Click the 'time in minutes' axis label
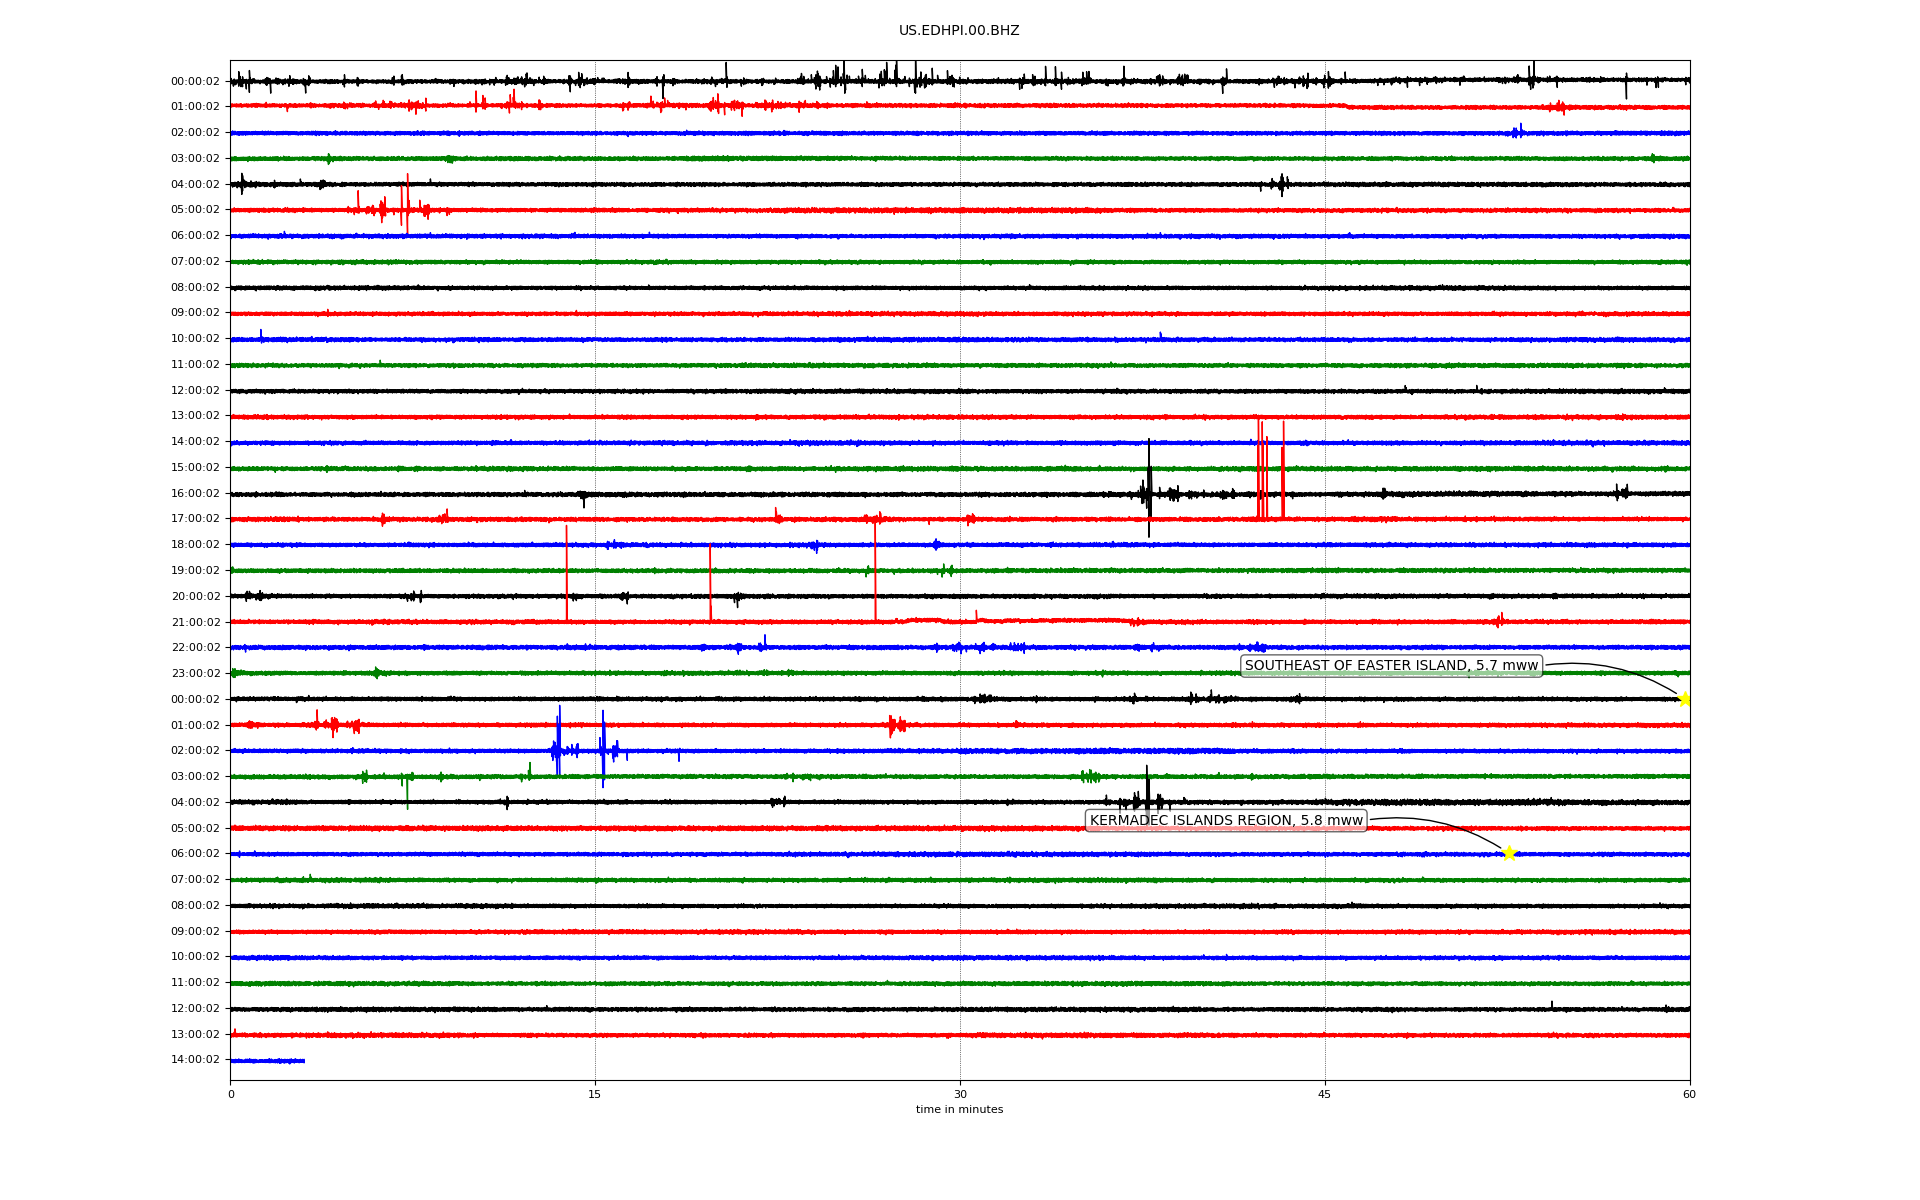The image size is (1920, 1200). (958, 1110)
